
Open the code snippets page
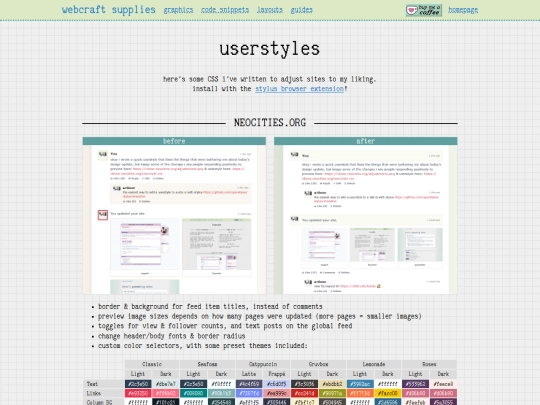coord(225,10)
